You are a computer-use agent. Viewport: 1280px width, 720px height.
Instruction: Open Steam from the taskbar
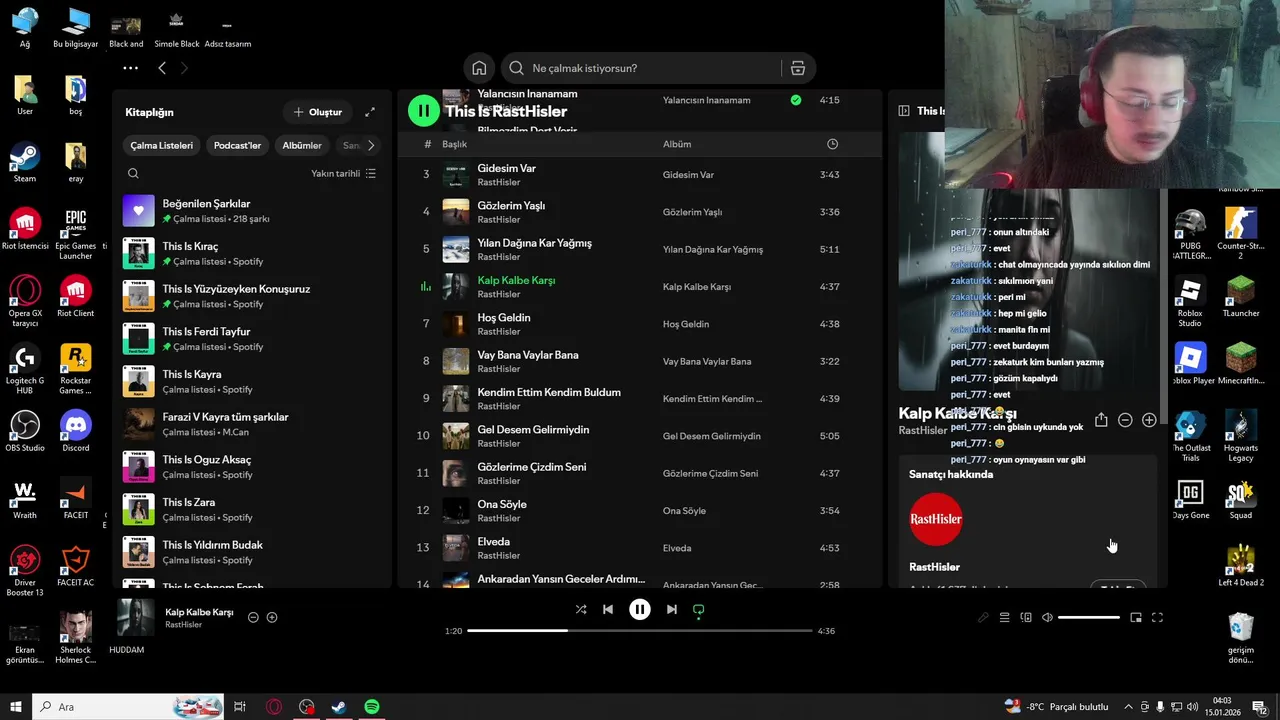[x=339, y=707]
